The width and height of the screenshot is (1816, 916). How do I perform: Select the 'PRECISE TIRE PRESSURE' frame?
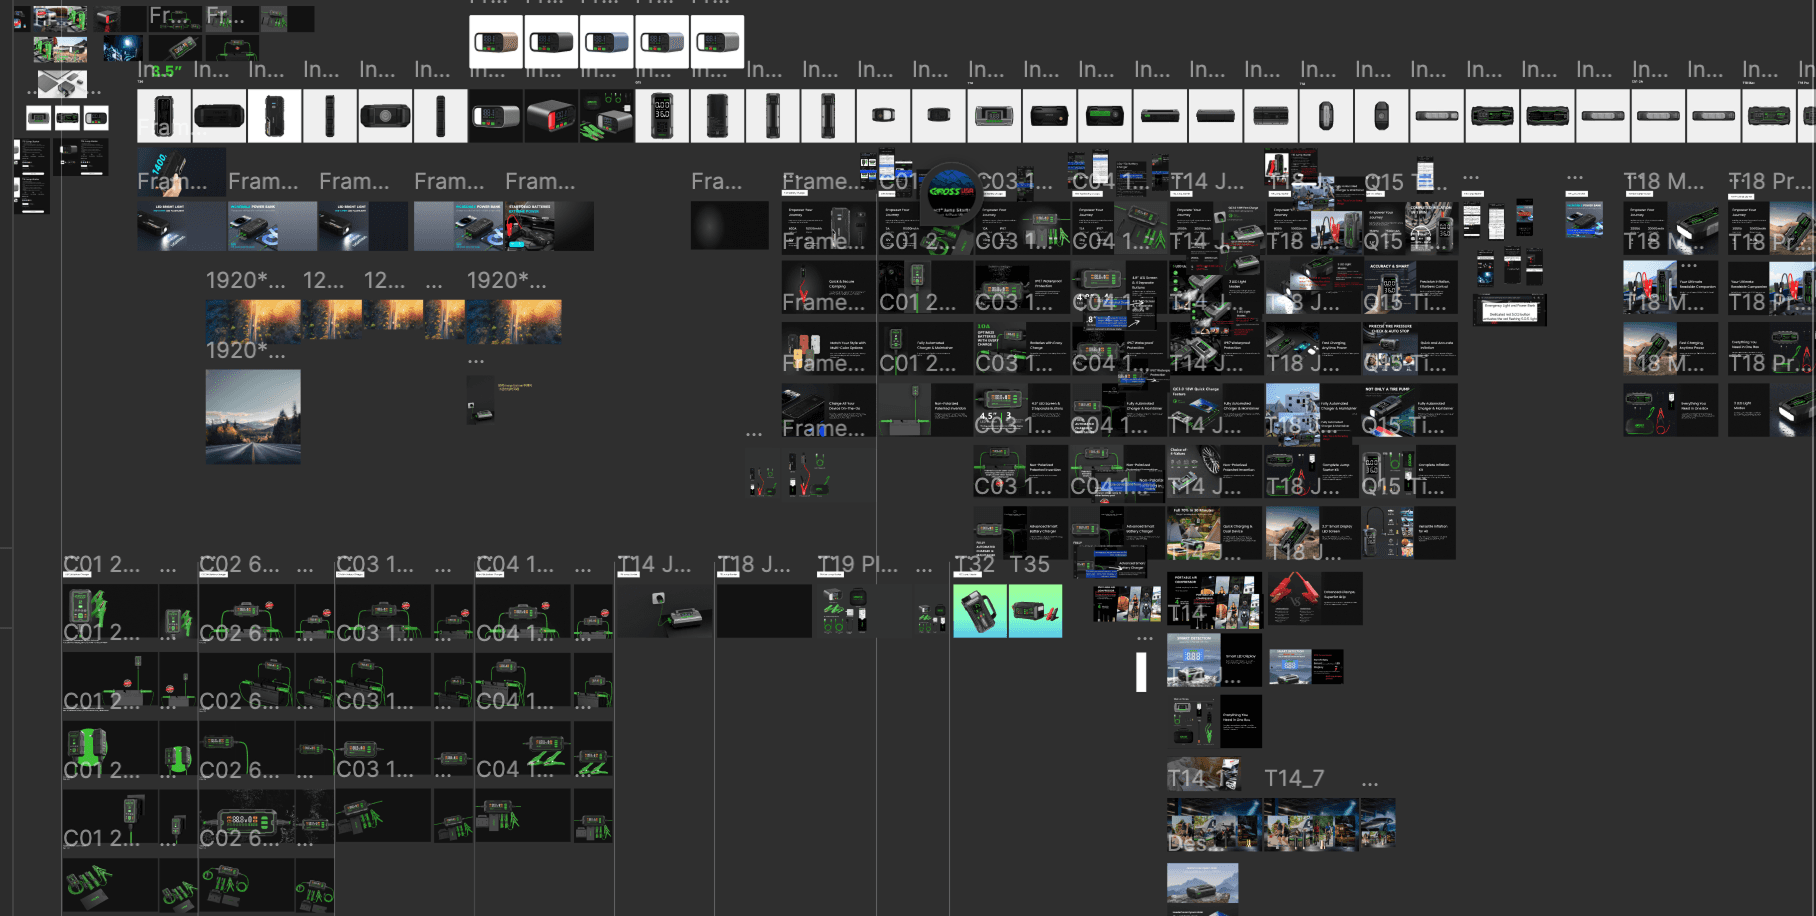[1409, 347]
